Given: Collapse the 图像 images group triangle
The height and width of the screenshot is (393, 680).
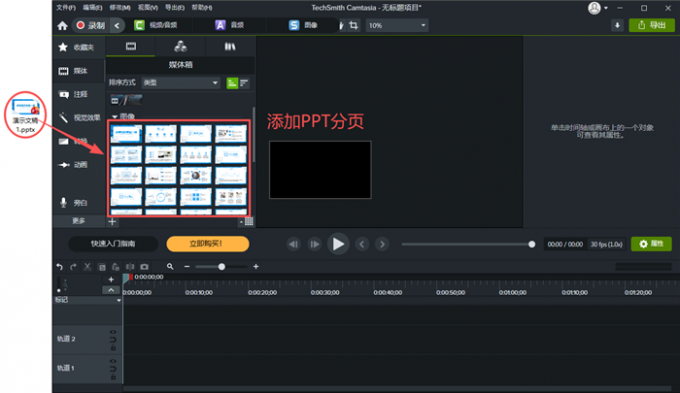Looking at the screenshot, I should coord(114,117).
